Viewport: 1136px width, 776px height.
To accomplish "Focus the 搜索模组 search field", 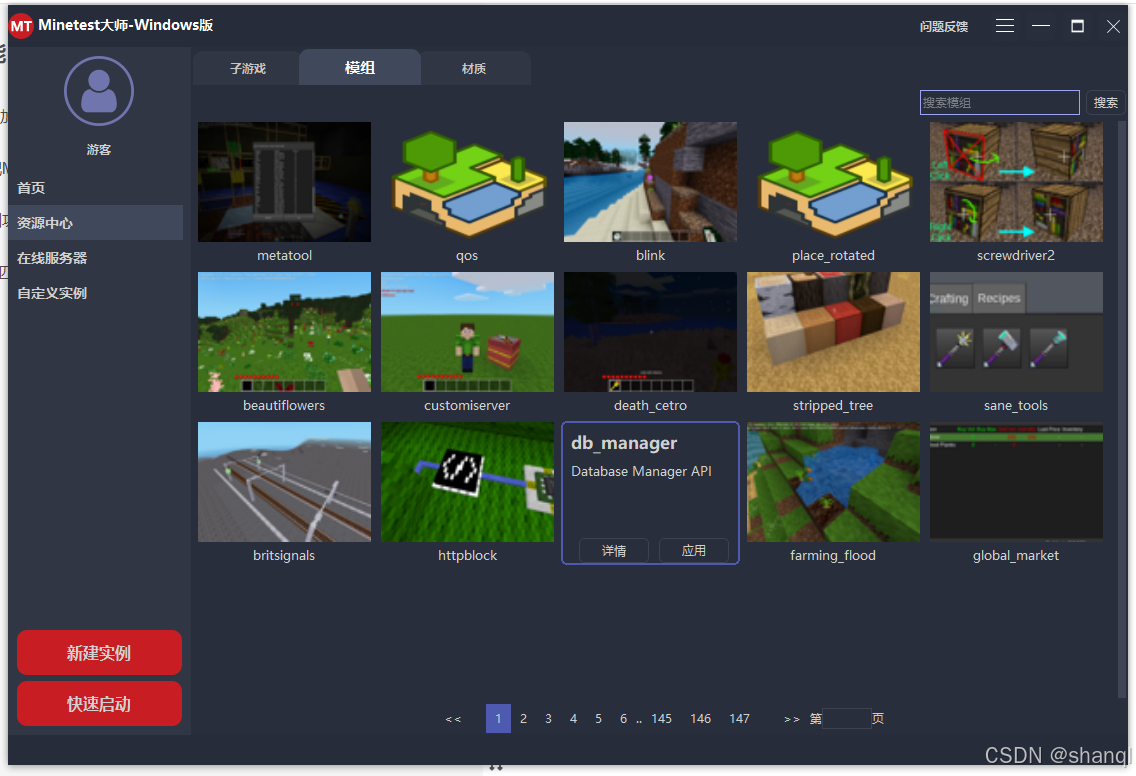I will coord(1000,103).
